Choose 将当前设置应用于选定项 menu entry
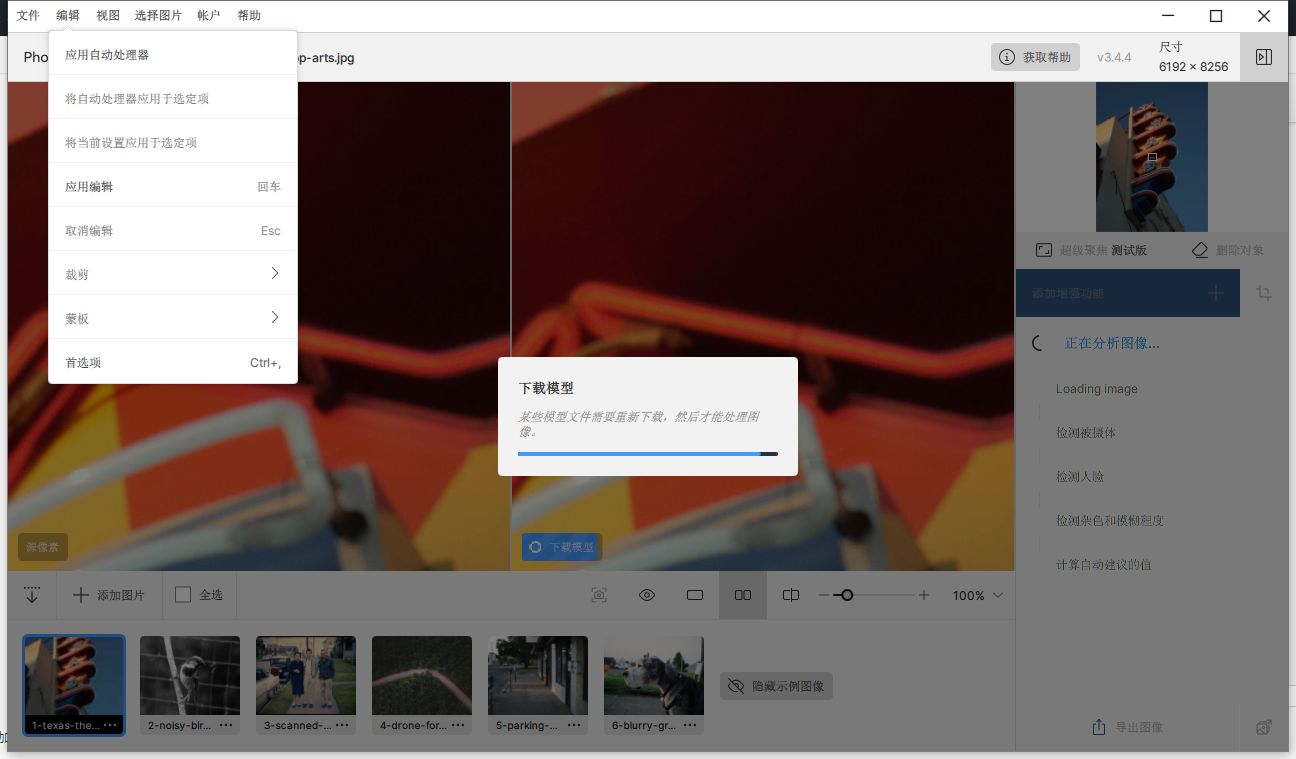This screenshot has width=1296, height=759. click(x=173, y=143)
